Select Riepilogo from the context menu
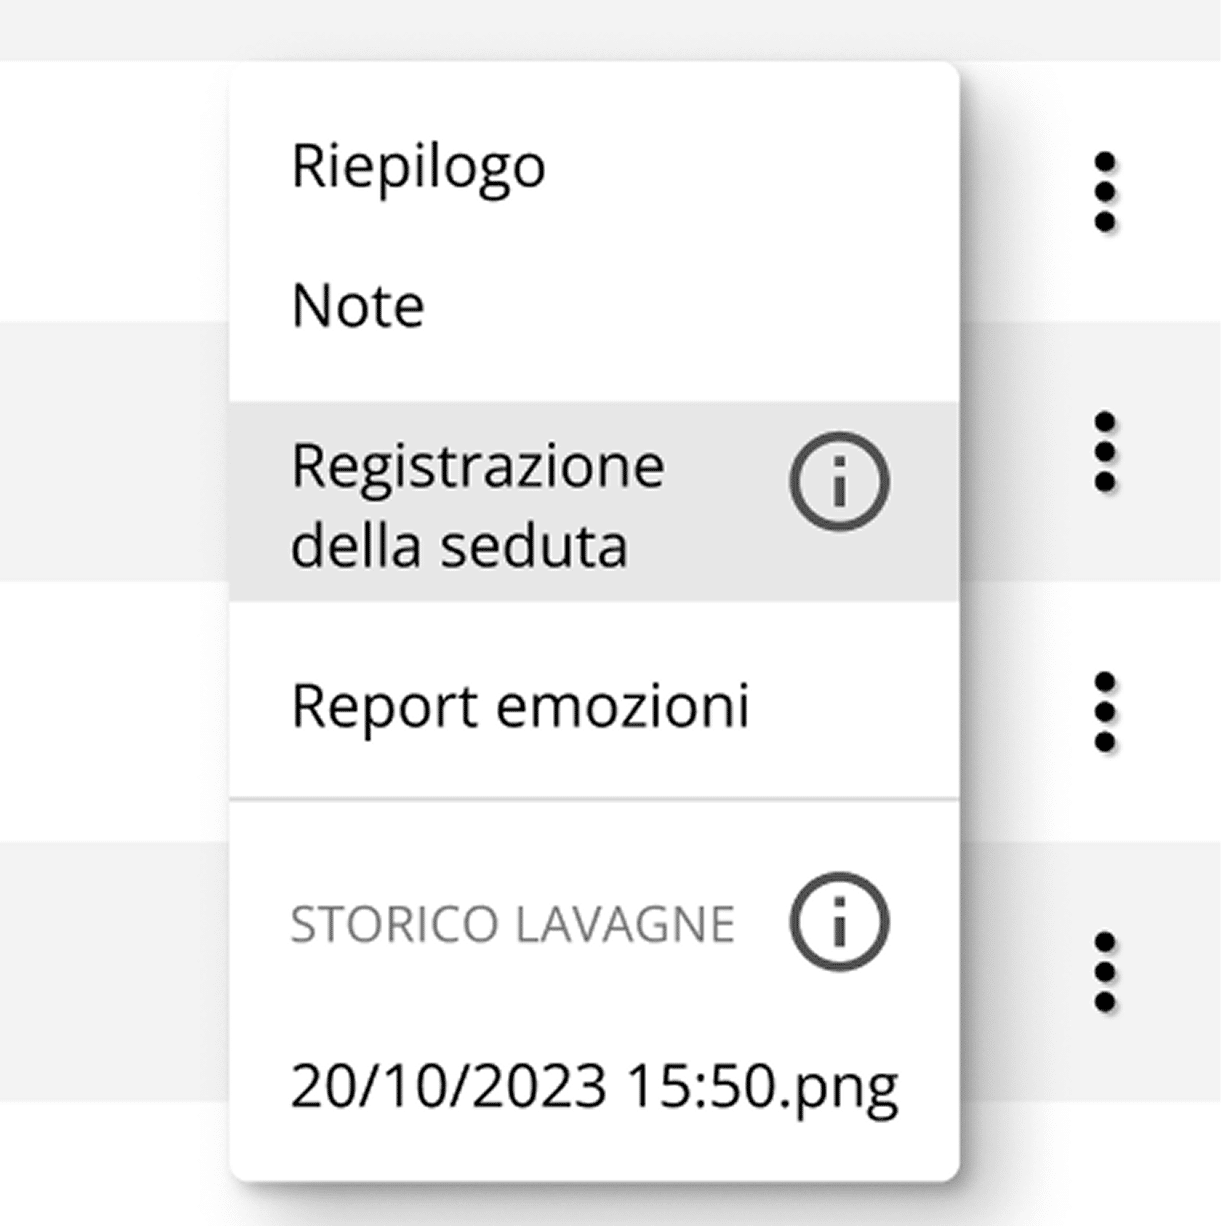 point(418,166)
